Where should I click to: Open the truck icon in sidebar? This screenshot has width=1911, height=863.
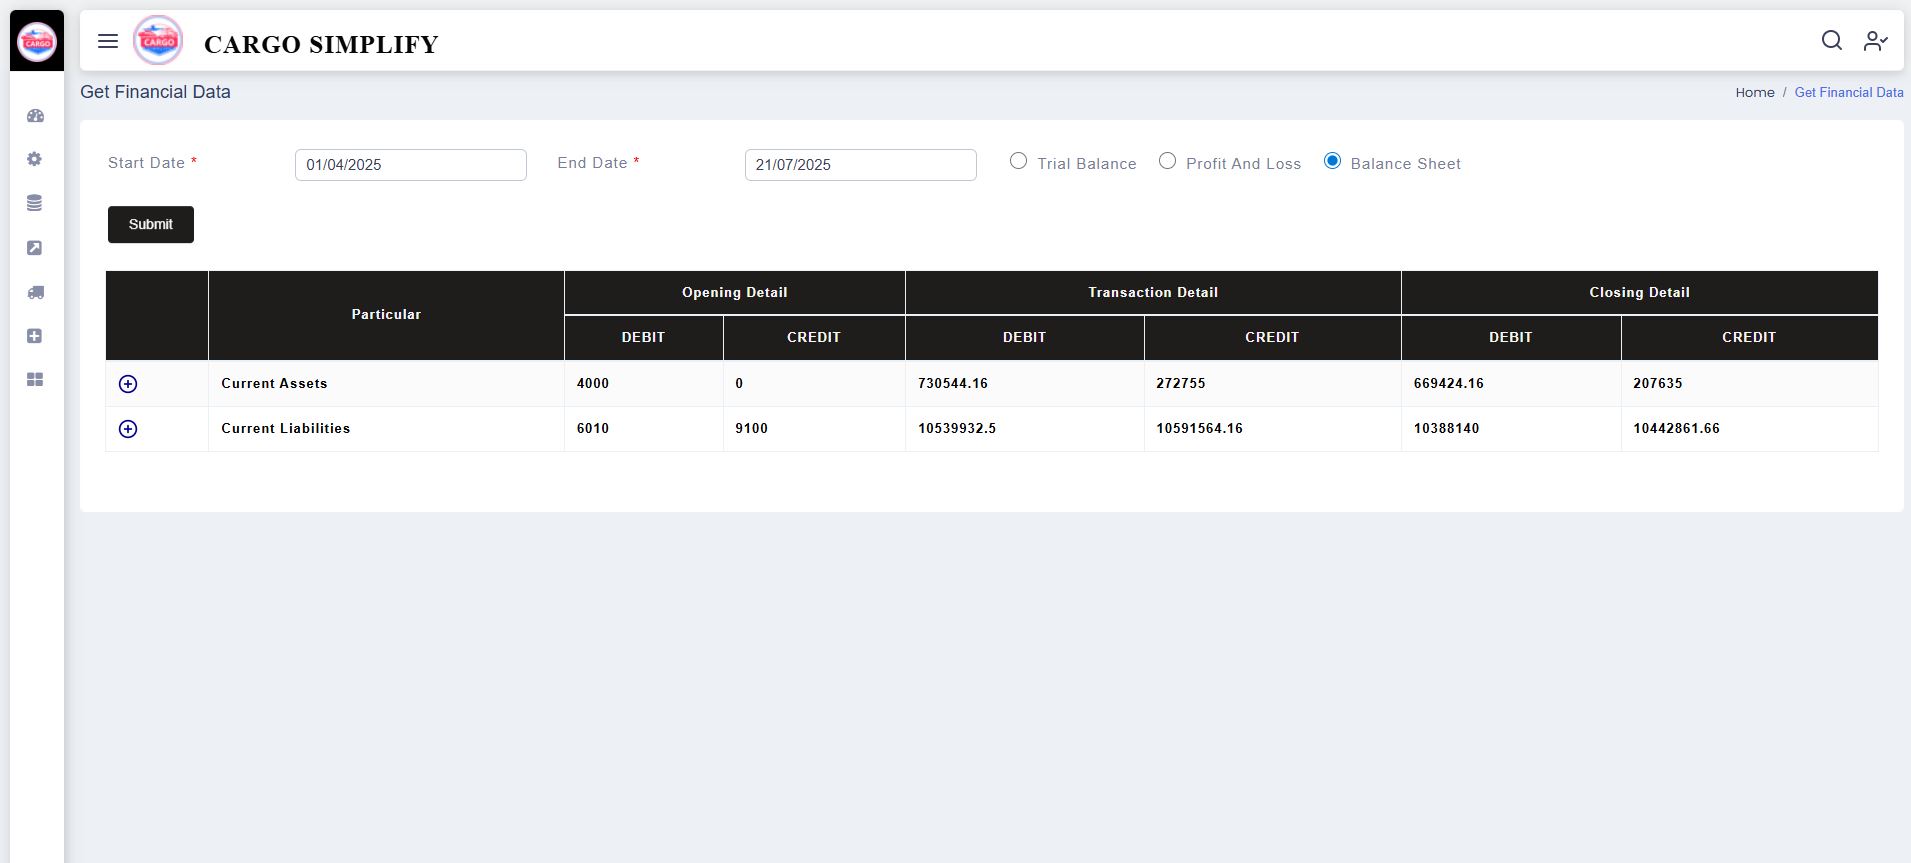coord(35,292)
